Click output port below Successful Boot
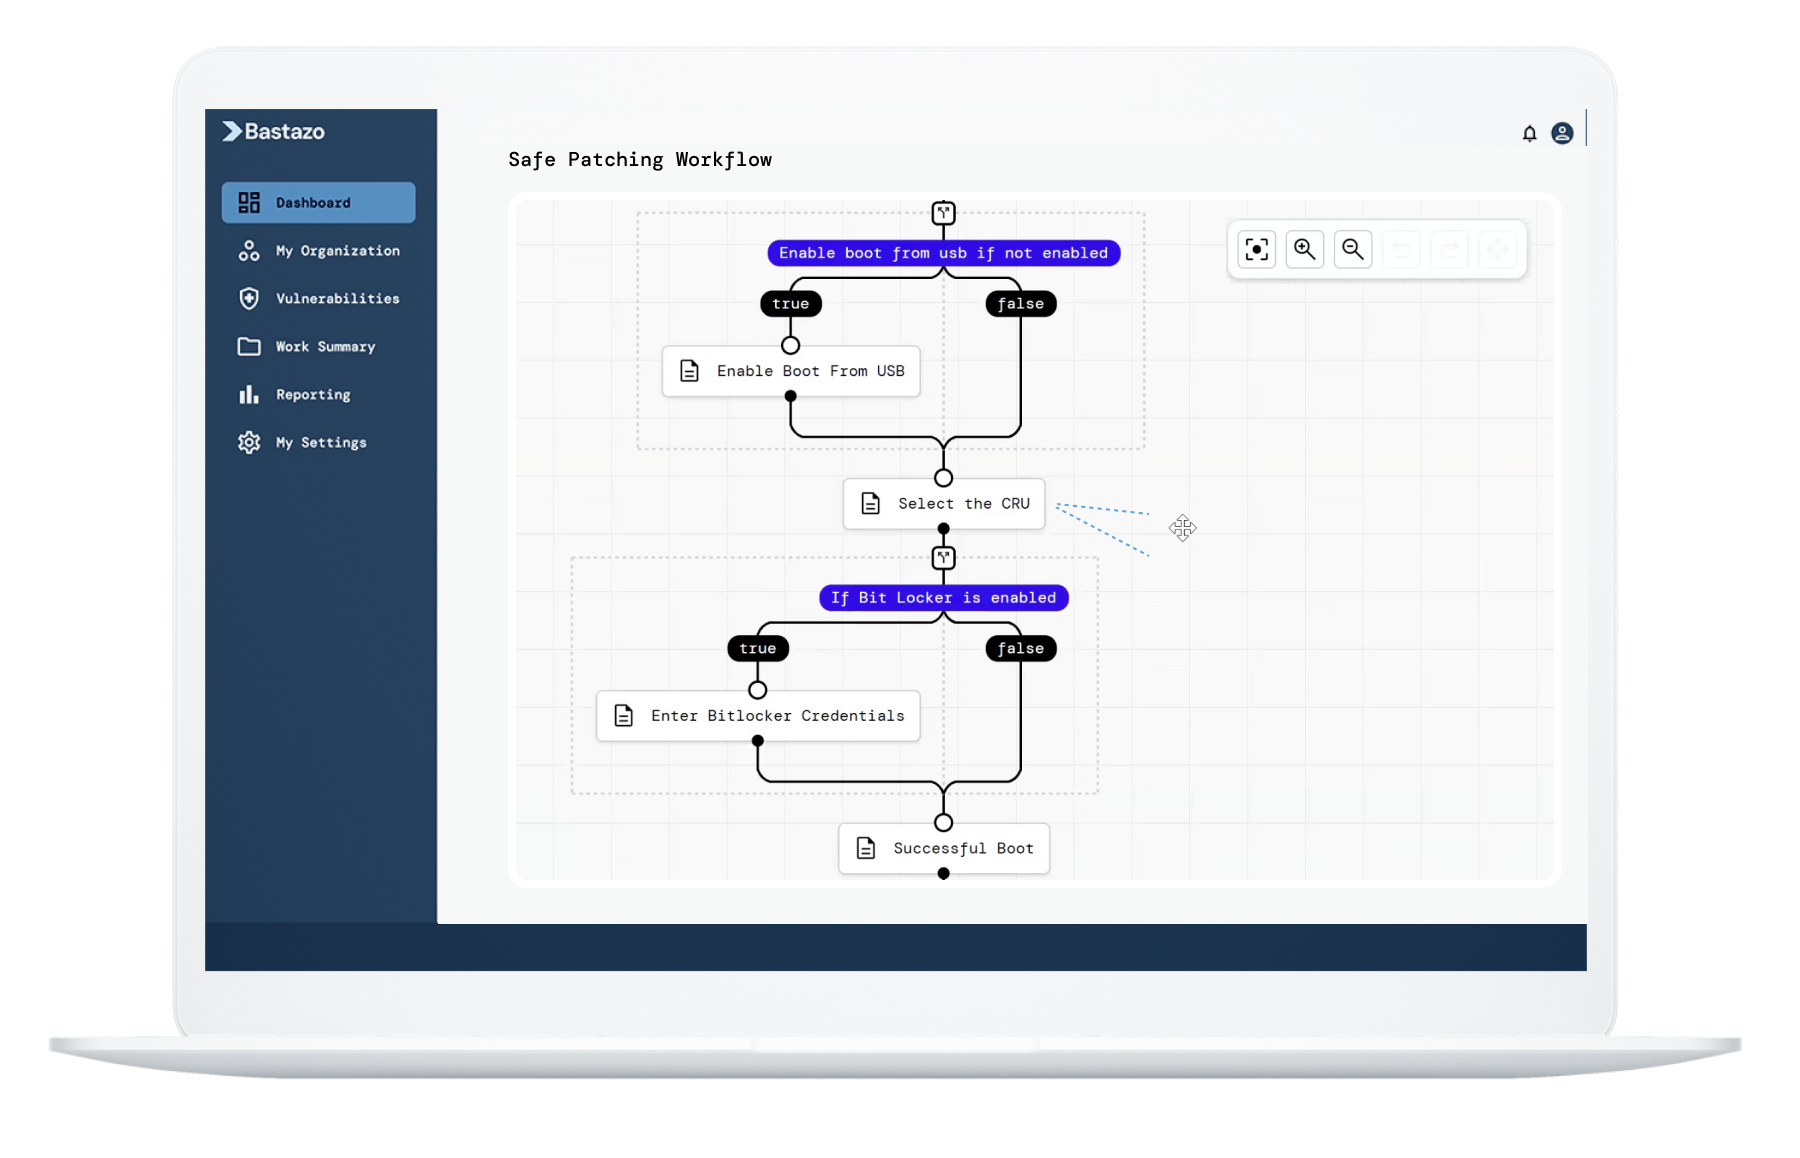The height and width of the screenshot is (1158, 1800). click(x=943, y=874)
